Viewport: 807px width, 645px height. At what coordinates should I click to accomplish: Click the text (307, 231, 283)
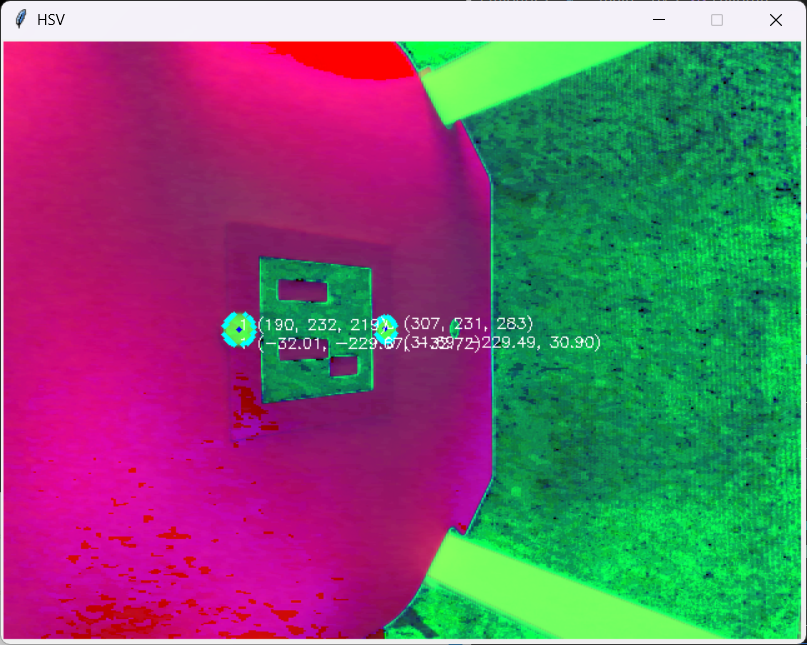[x=468, y=324]
